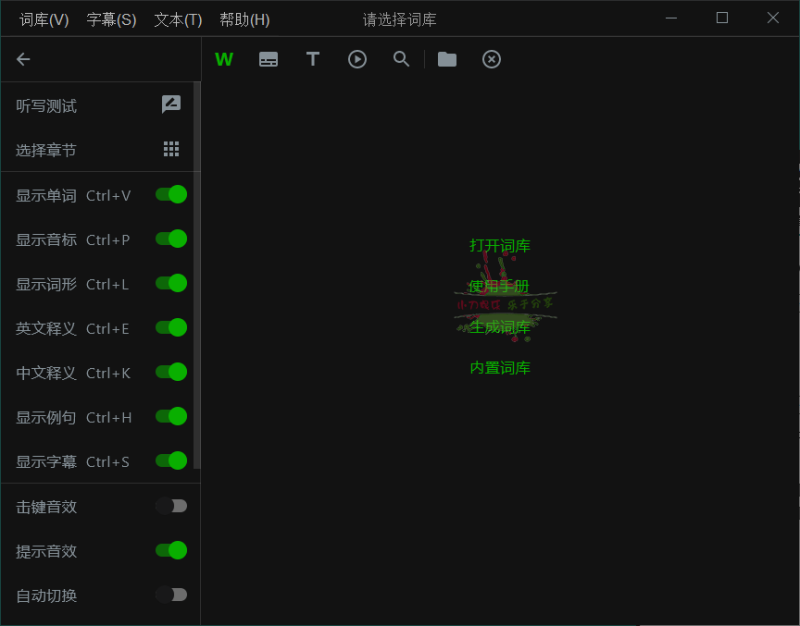Open 使用手册 user manual
The width and height of the screenshot is (800, 626).
[499, 286]
